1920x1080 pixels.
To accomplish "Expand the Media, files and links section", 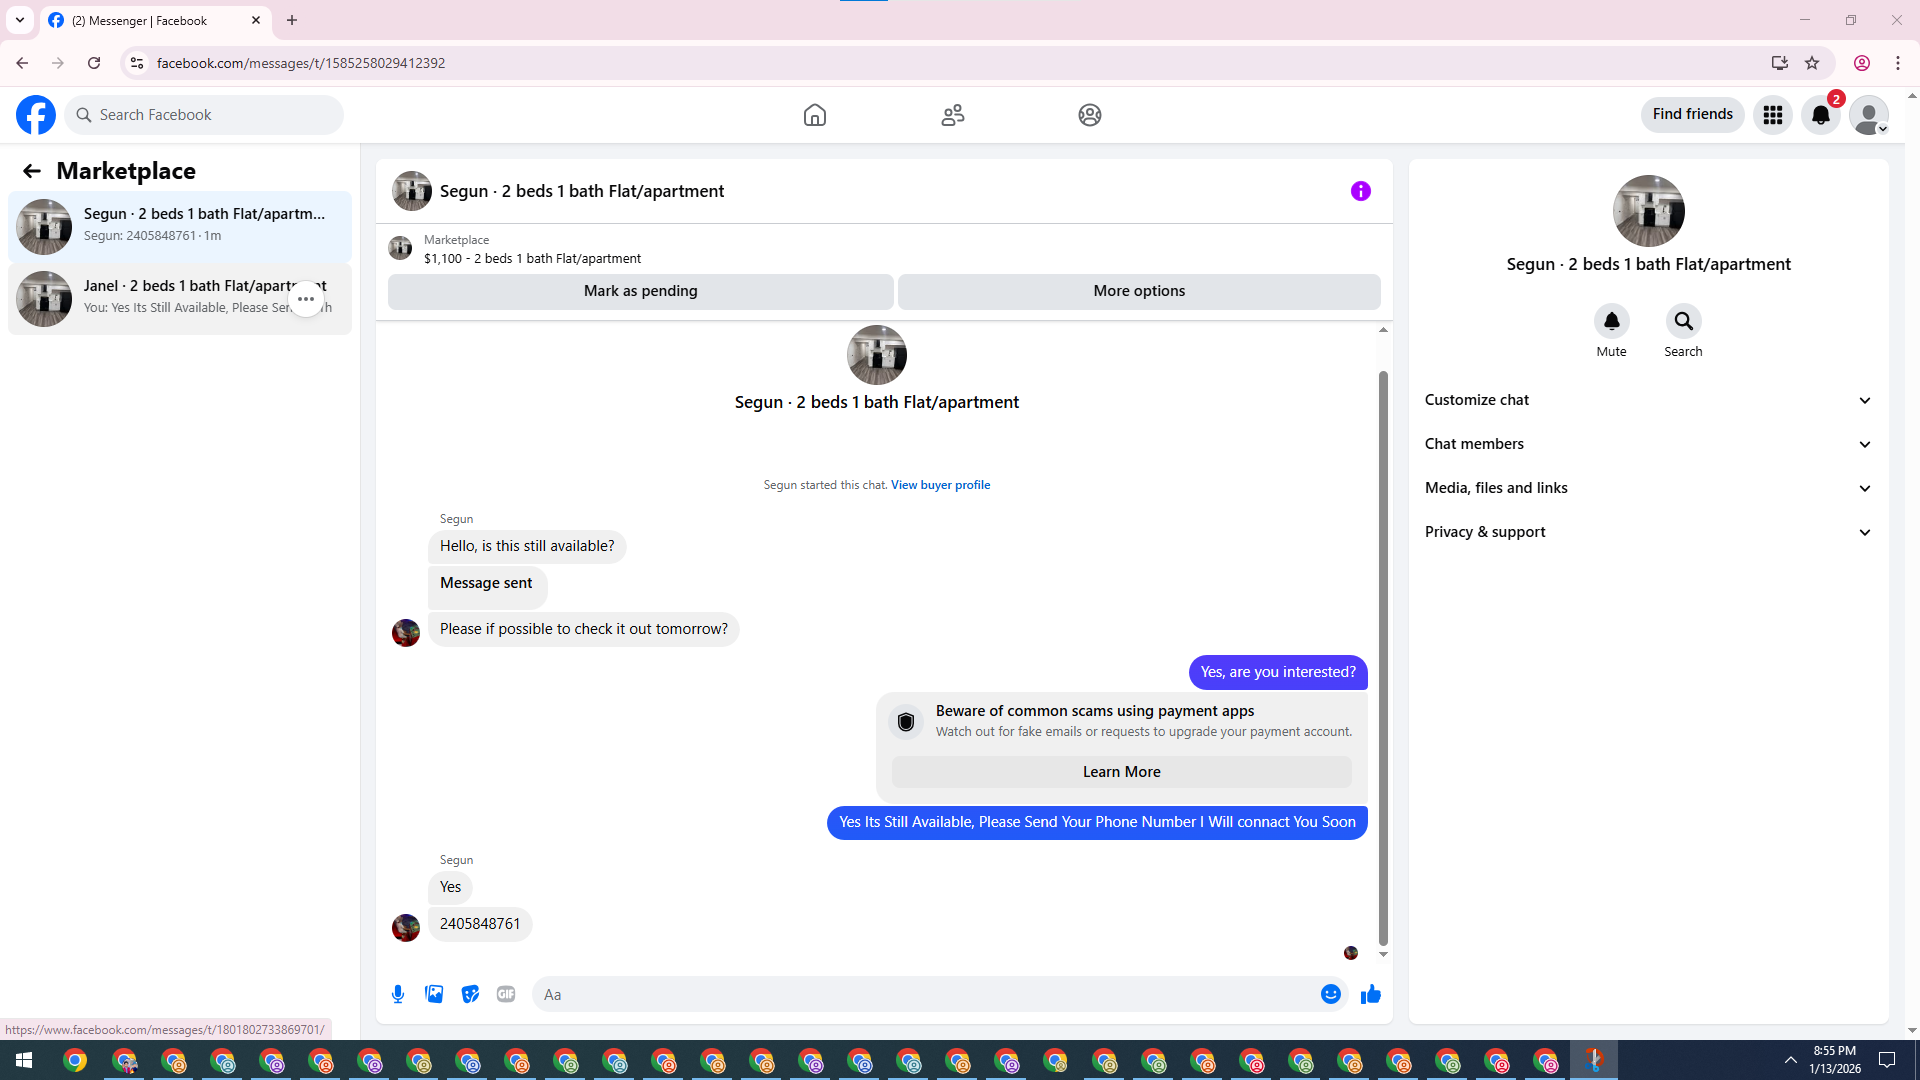I will 1648,488.
